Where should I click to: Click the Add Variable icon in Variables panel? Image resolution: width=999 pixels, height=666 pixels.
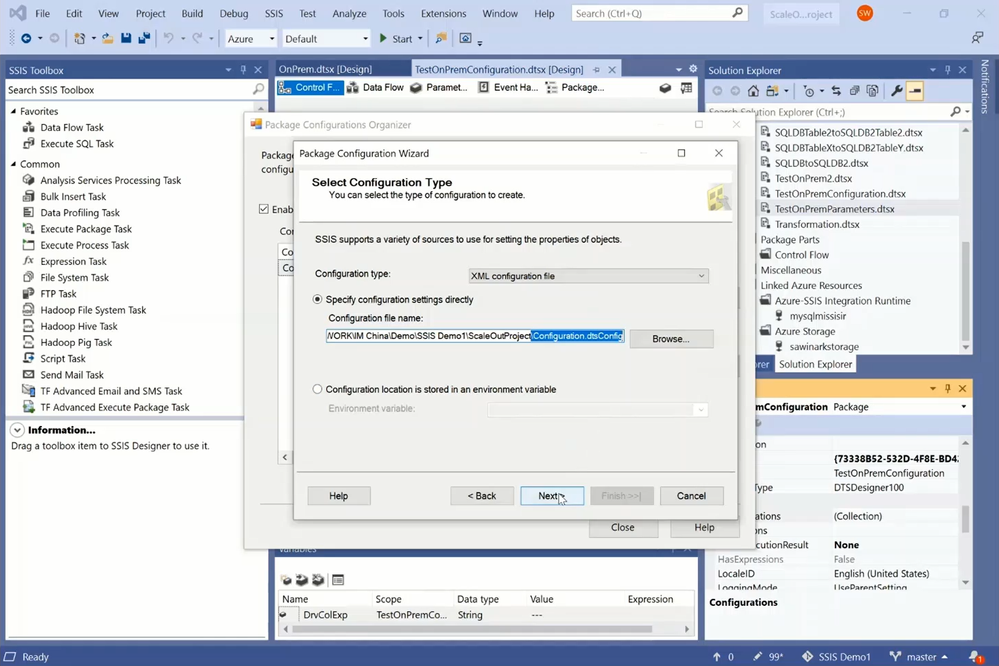pyautogui.click(x=286, y=579)
